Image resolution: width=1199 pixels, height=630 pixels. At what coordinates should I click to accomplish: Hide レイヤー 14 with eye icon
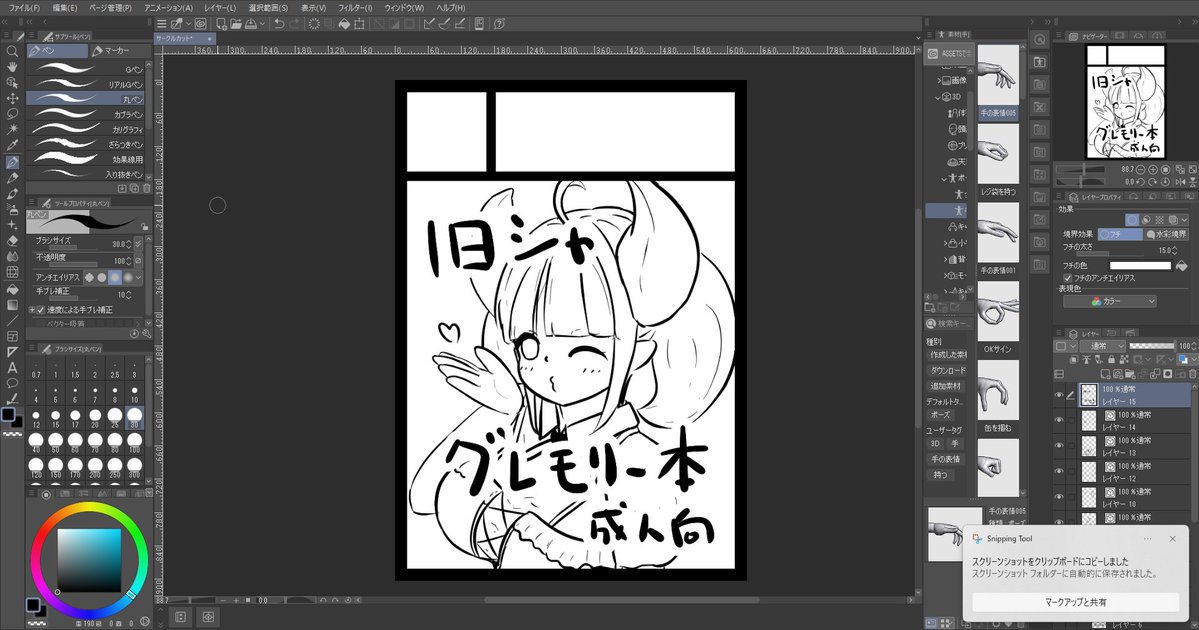(x=1059, y=421)
